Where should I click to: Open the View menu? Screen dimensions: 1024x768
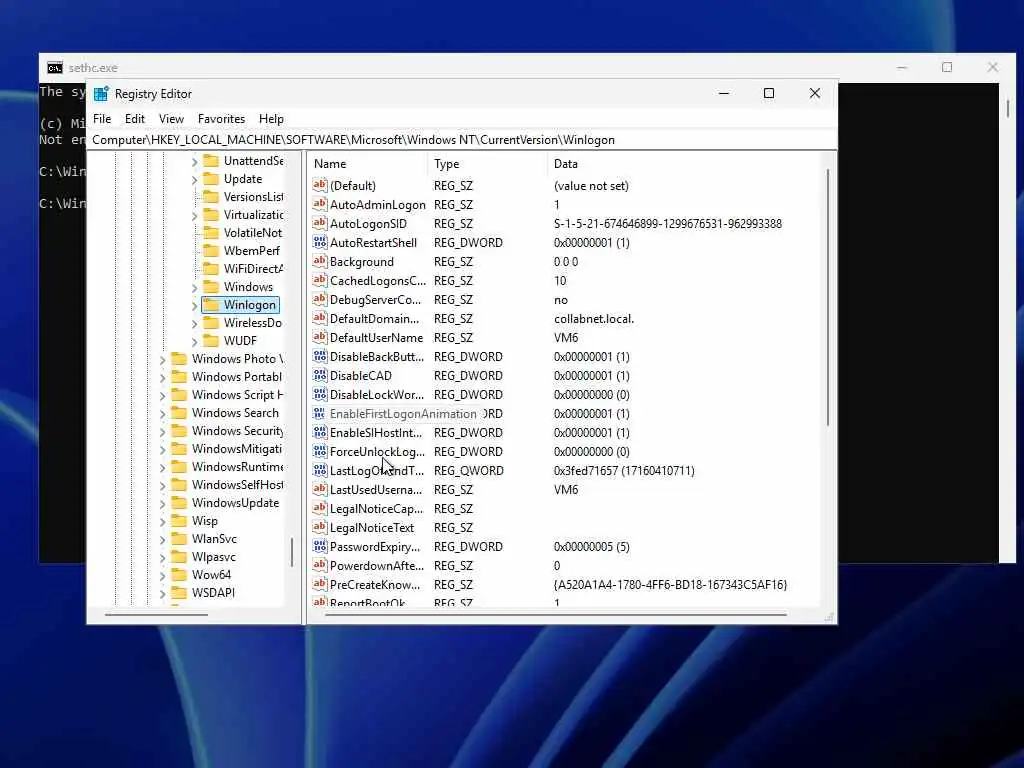click(171, 119)
